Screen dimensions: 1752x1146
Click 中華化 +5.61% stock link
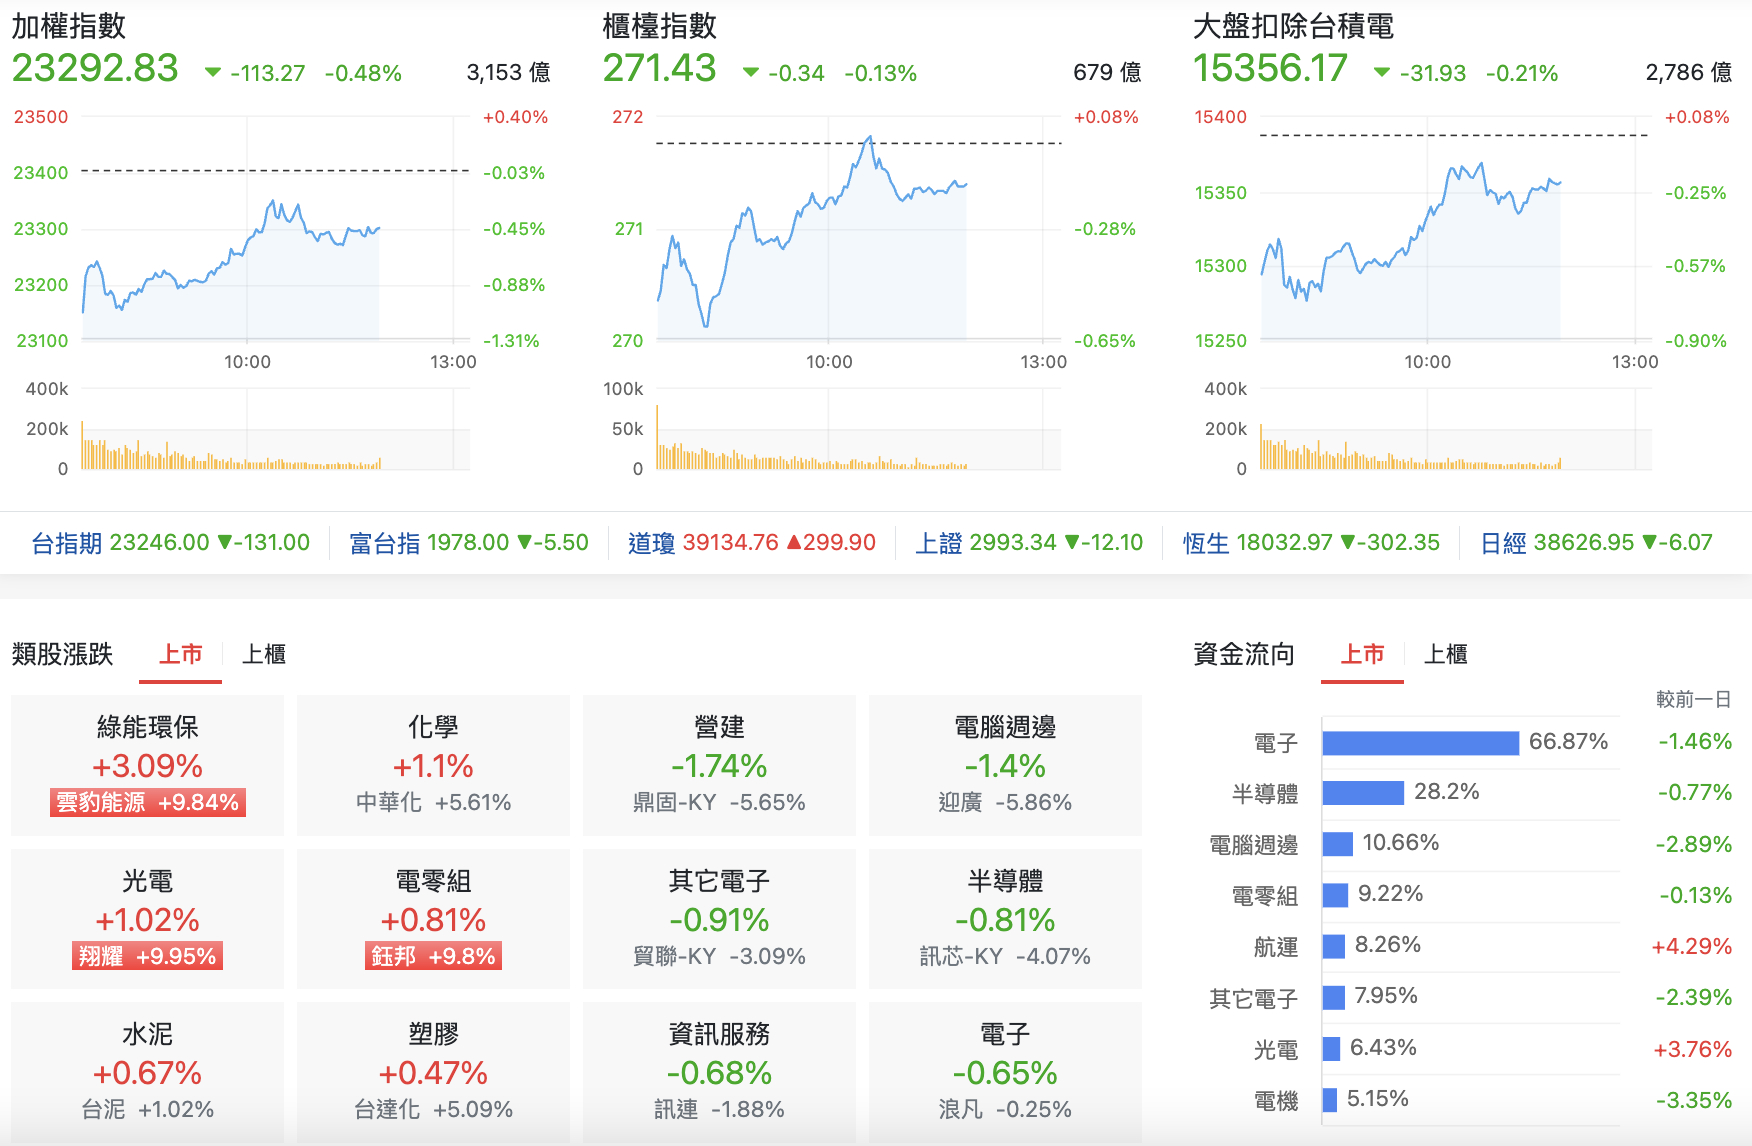point(433,802)
